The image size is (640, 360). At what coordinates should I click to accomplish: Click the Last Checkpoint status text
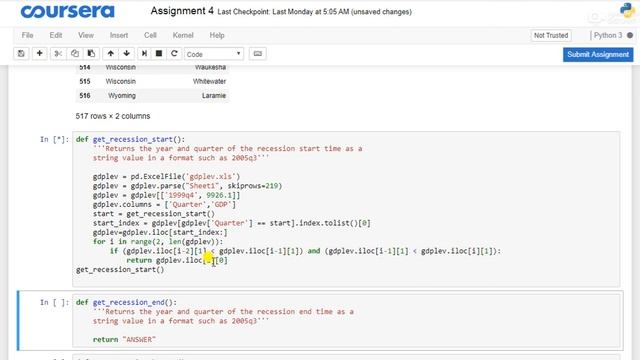[314, 12]
